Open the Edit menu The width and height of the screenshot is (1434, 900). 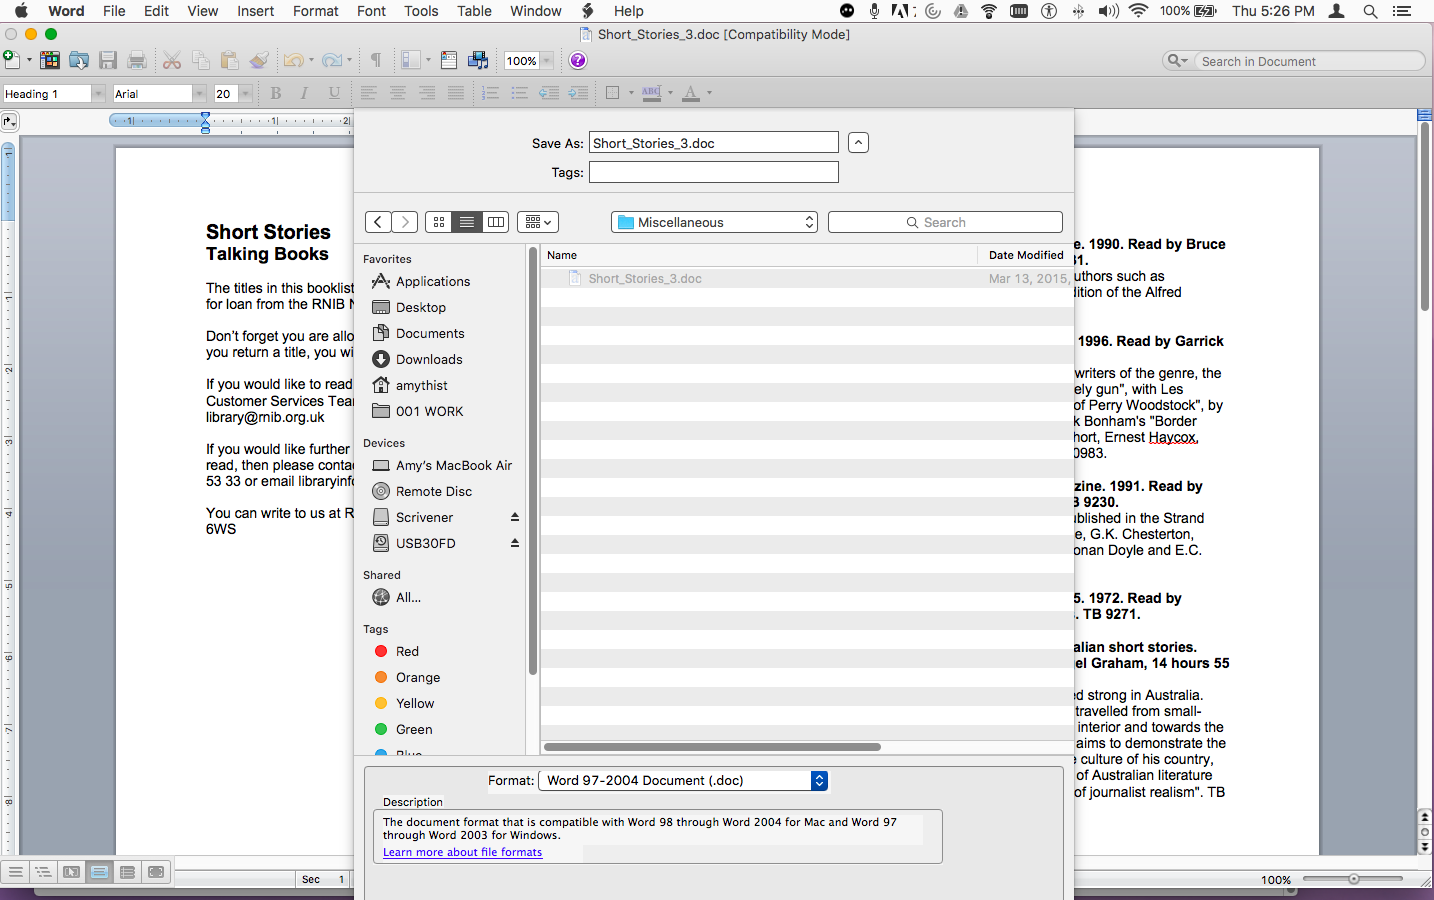point(156,11)
